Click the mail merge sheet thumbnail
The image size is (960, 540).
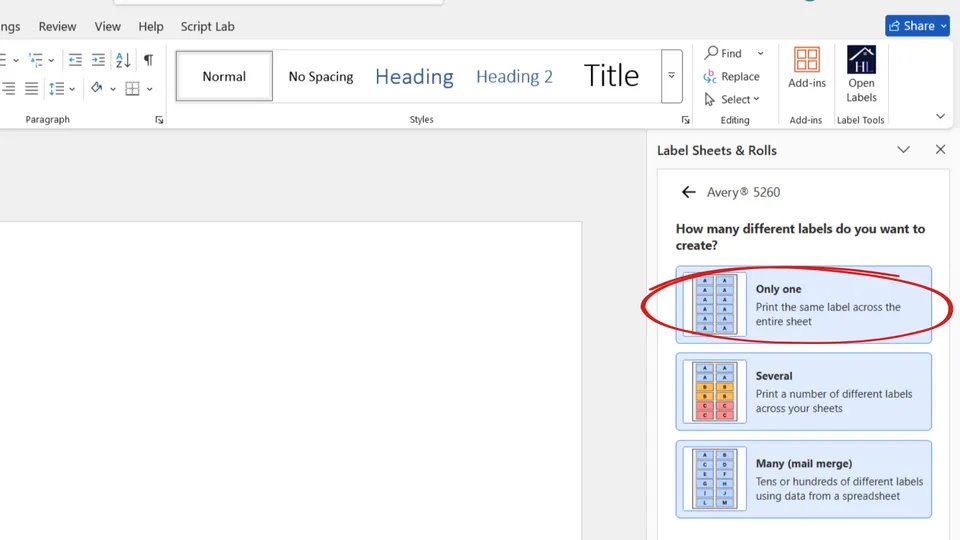coord(714,479)
